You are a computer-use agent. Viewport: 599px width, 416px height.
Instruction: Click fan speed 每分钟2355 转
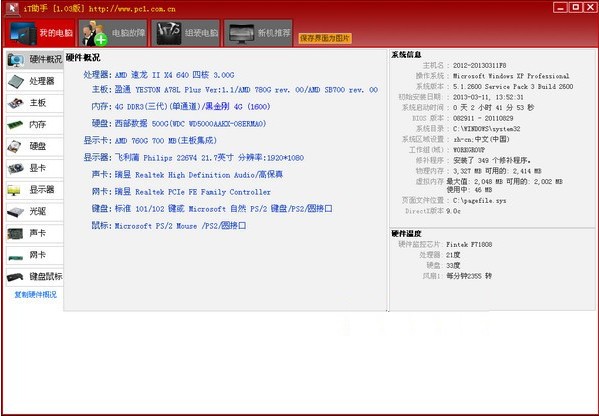pos(469,276)
